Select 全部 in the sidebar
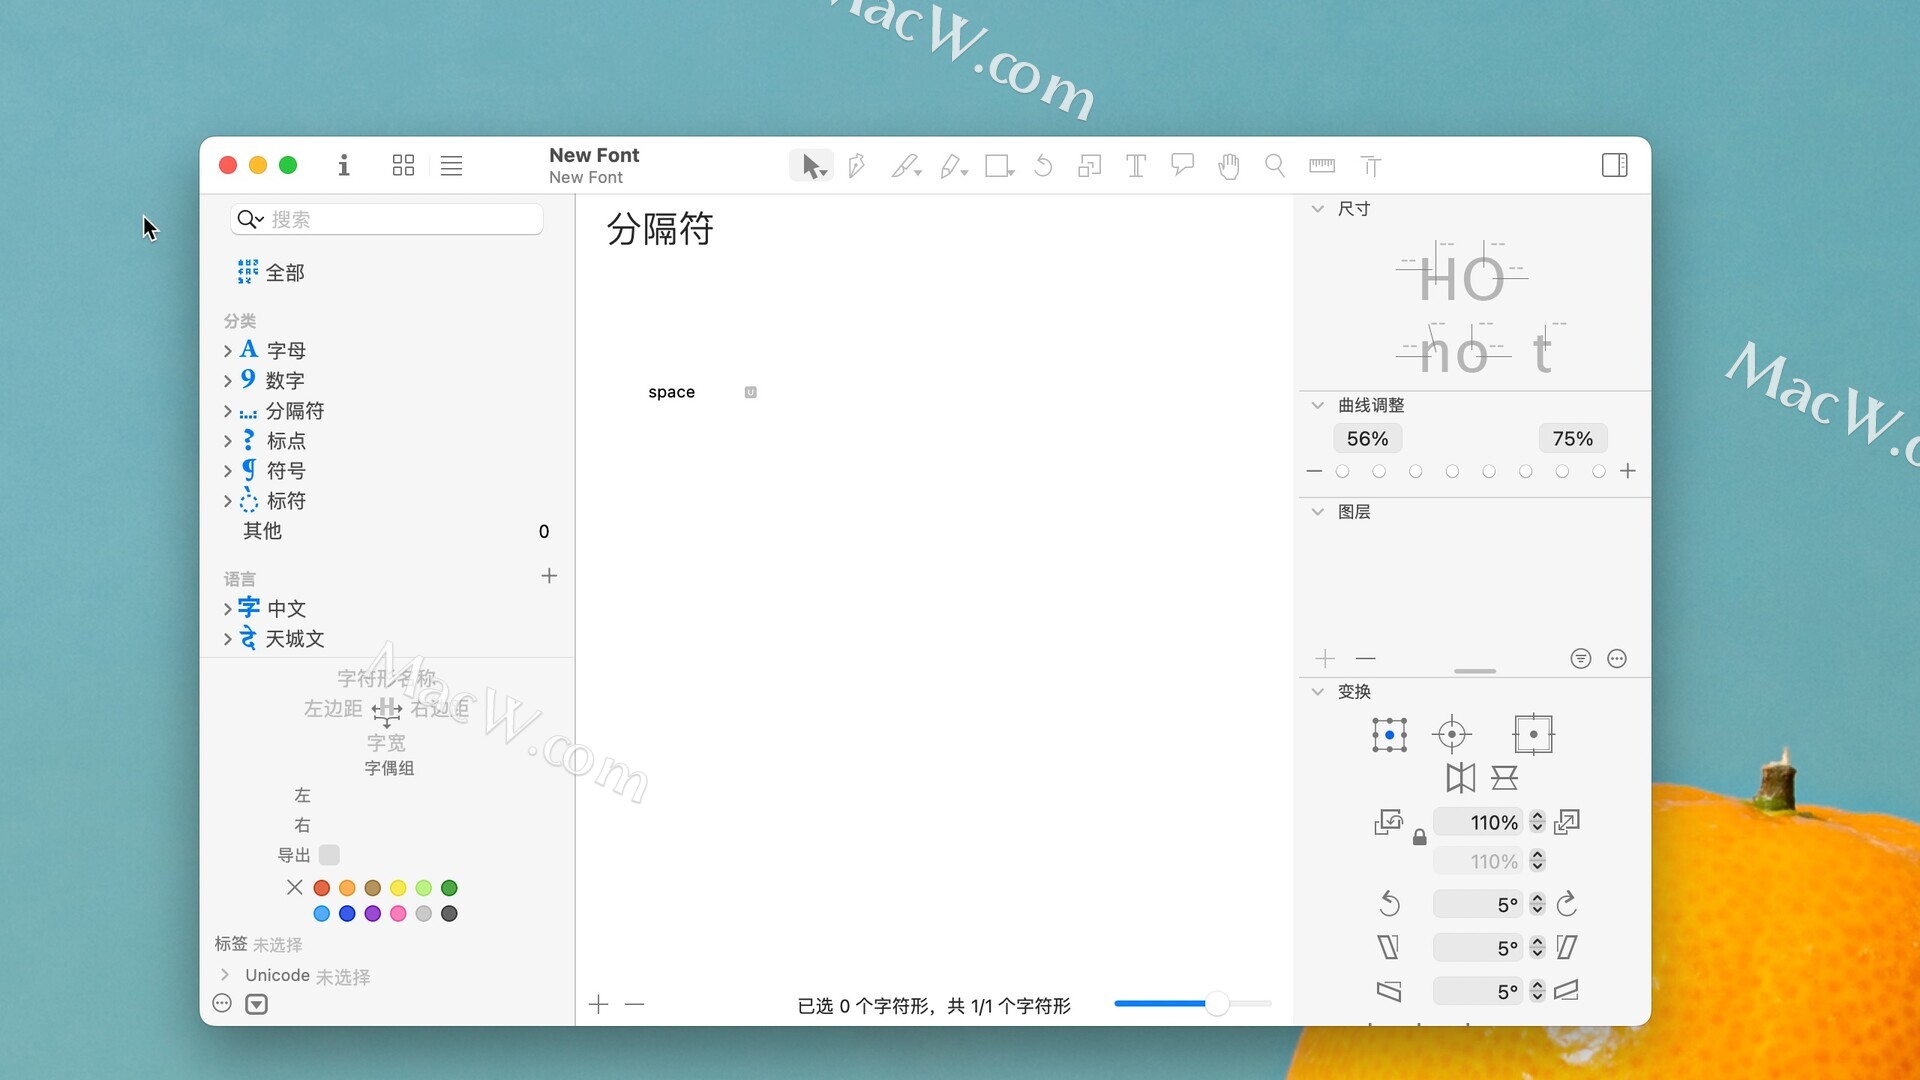 [271, 272]
